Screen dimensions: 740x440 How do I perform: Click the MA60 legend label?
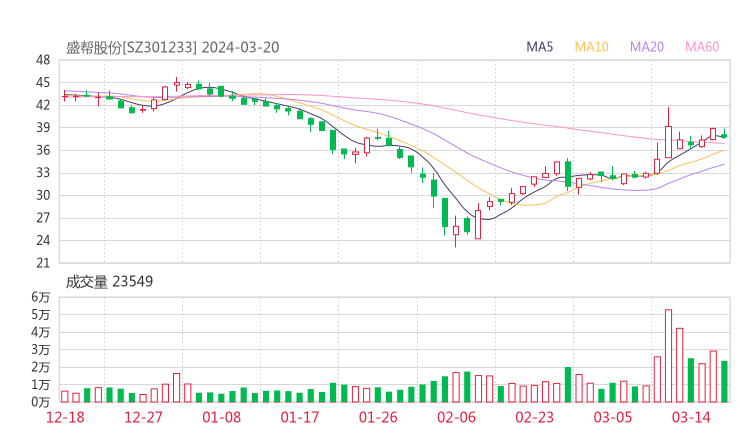click(x=702, y=47)
